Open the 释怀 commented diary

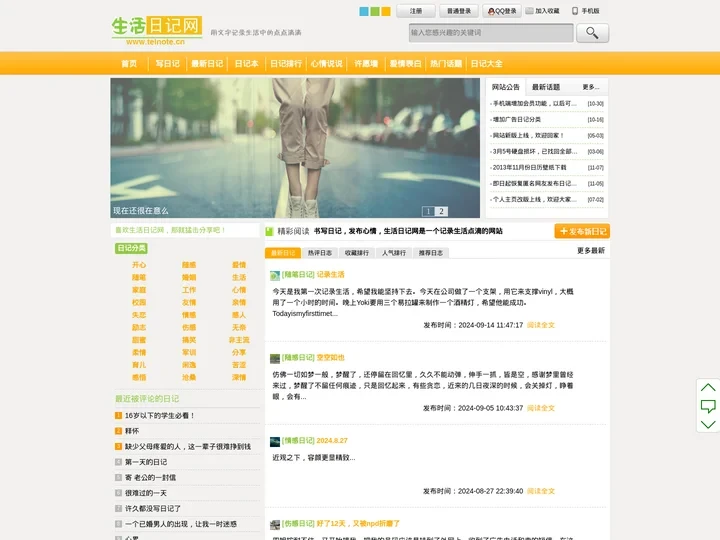(132, 431)
